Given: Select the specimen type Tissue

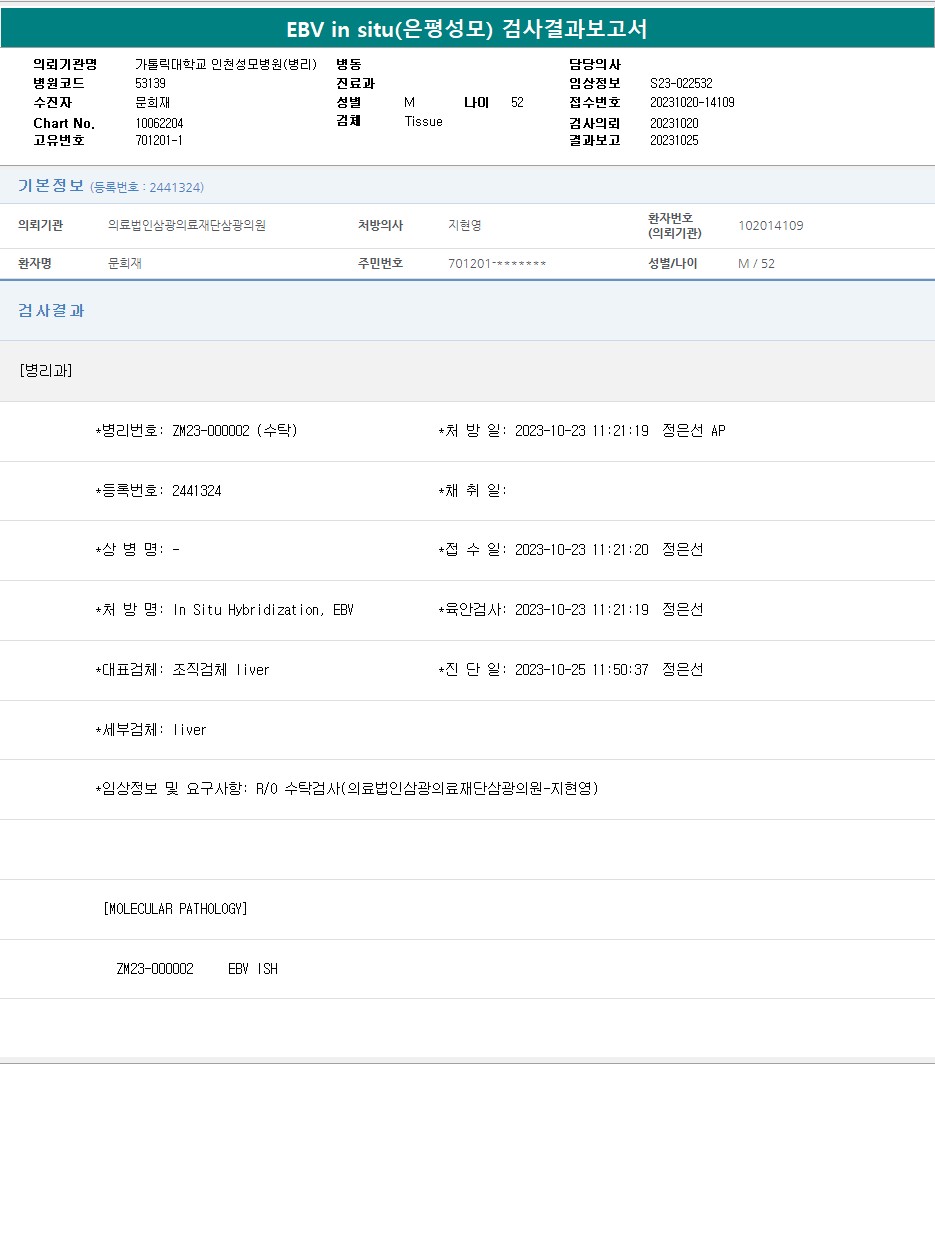Looking at the screenshot, I should (423, 122).
